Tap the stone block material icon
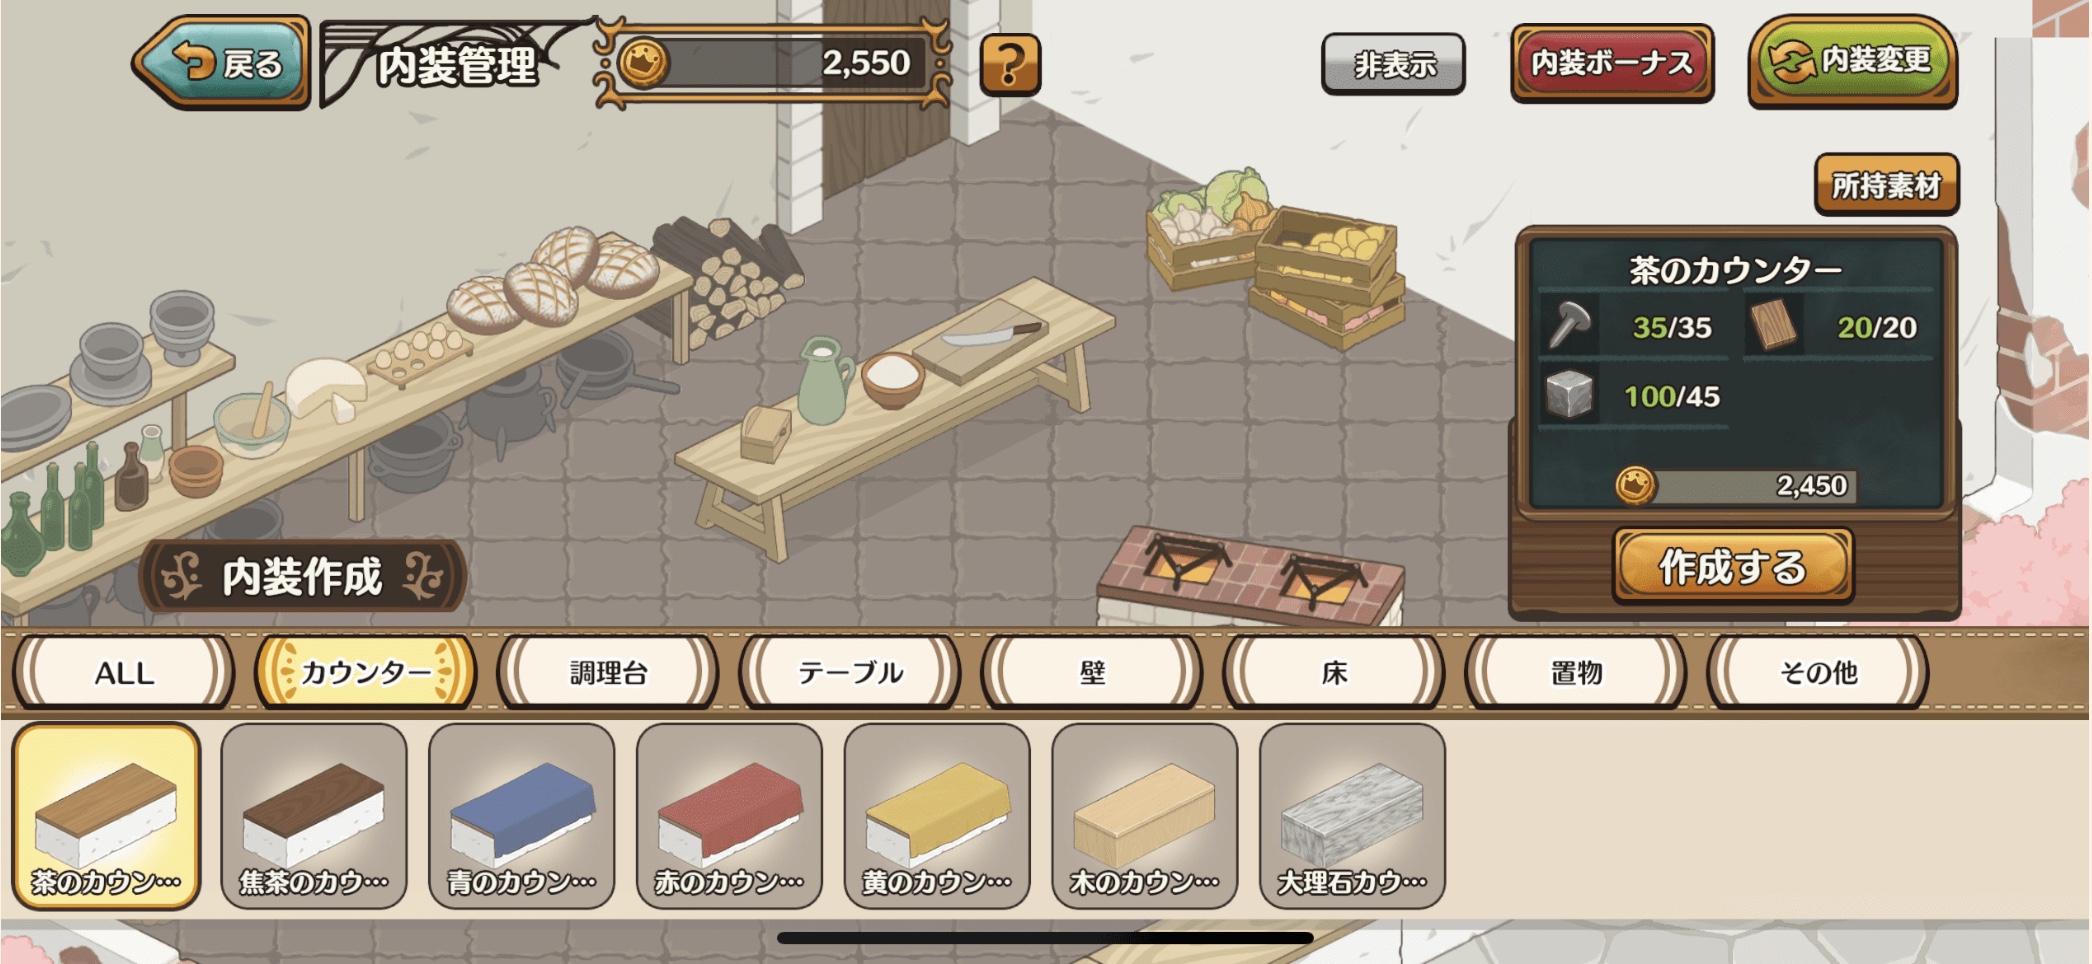The height and width of the screenshot is (964, 2092). coord(1569,394)
